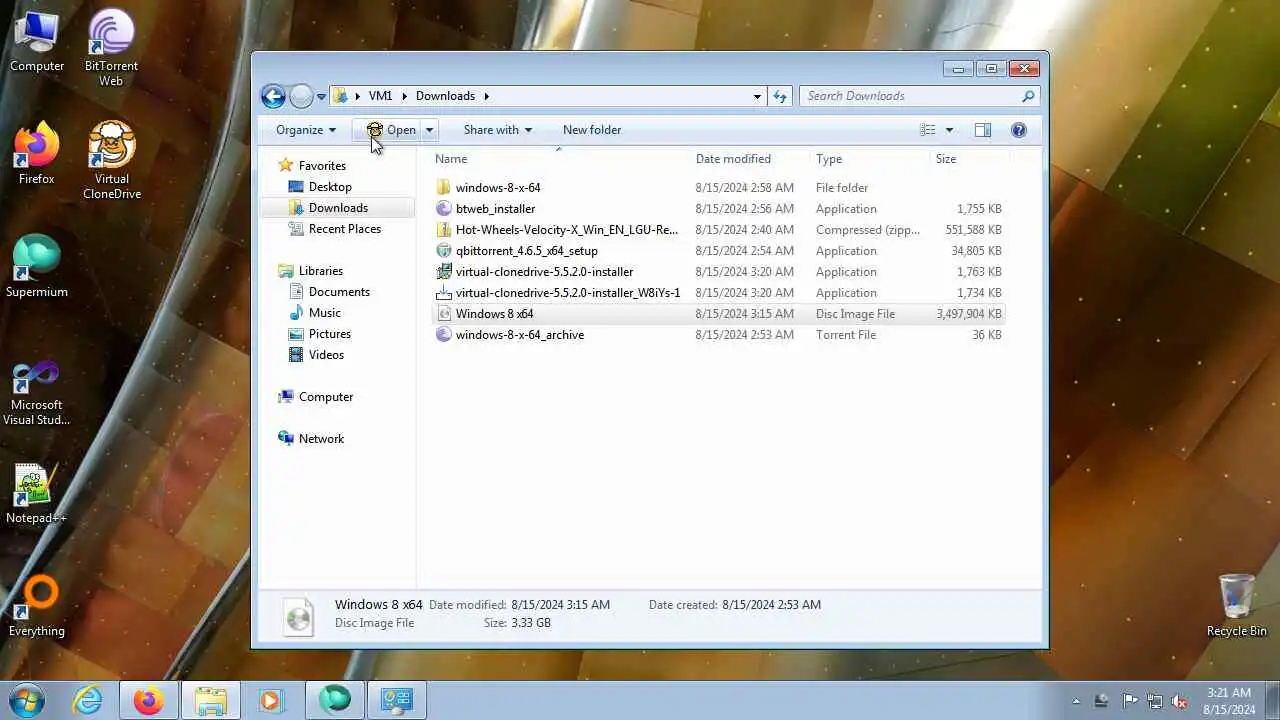This screenshot has height=720, width=1280.
Task: Open recent pages dropdown arrow
Action: (321, 97)
